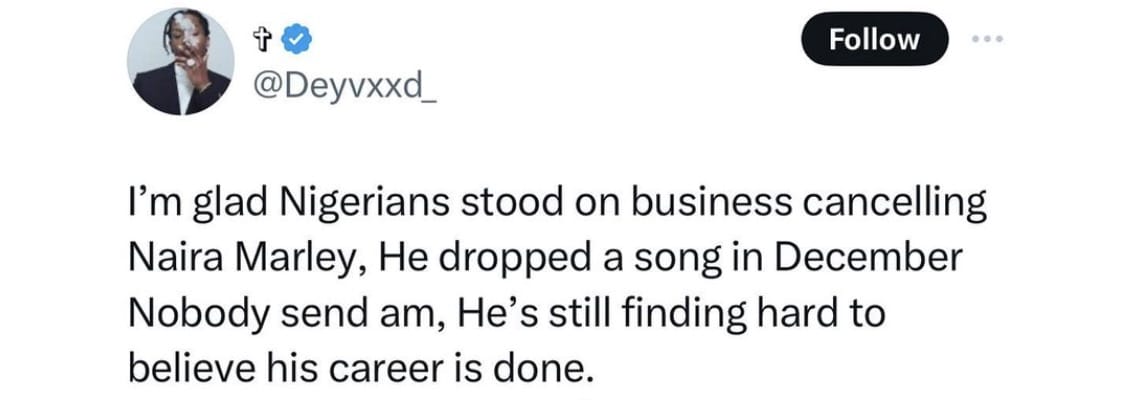Click the blue verified badge
The height and width of the screenshot is (400, 1124).
[x=296, y=41]
